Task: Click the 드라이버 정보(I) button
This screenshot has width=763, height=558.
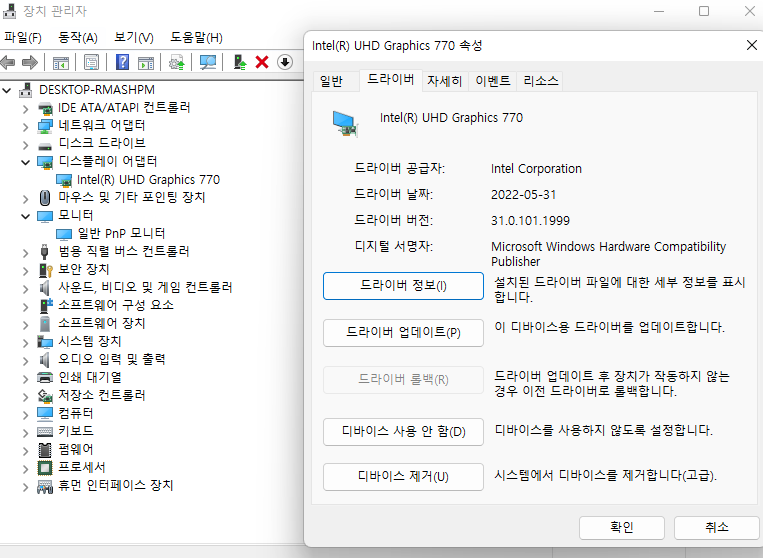Action: click(x=403, y=286)
